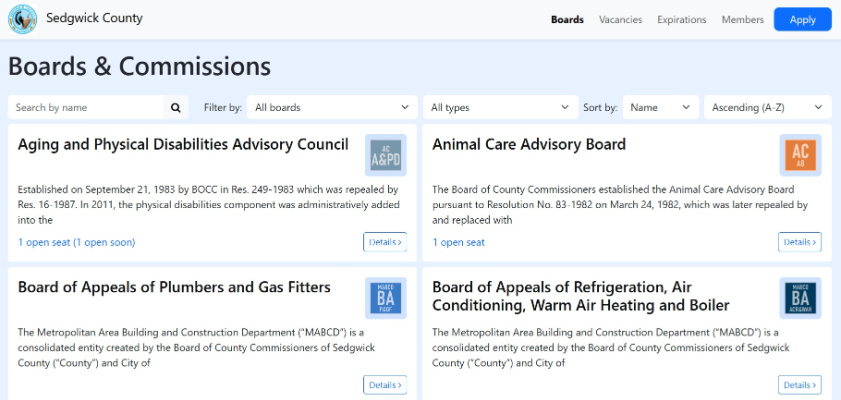The image size is (841, 400).
Task: View Details for Refrigeration Air Conditioning board
Action: 800,384
